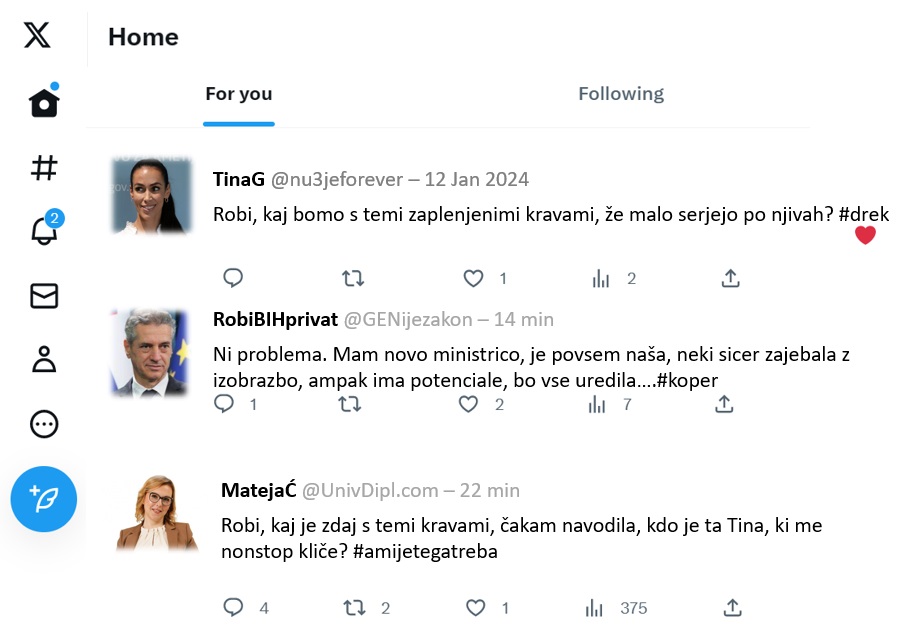Like TinaG's post about kravami
The width and height of the screenshot is (913, 641).
(474, 279)
